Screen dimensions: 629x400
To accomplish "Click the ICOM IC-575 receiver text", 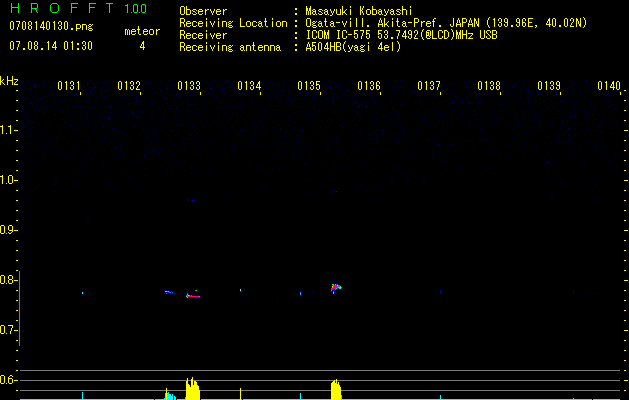I will (x=402, y=35).
